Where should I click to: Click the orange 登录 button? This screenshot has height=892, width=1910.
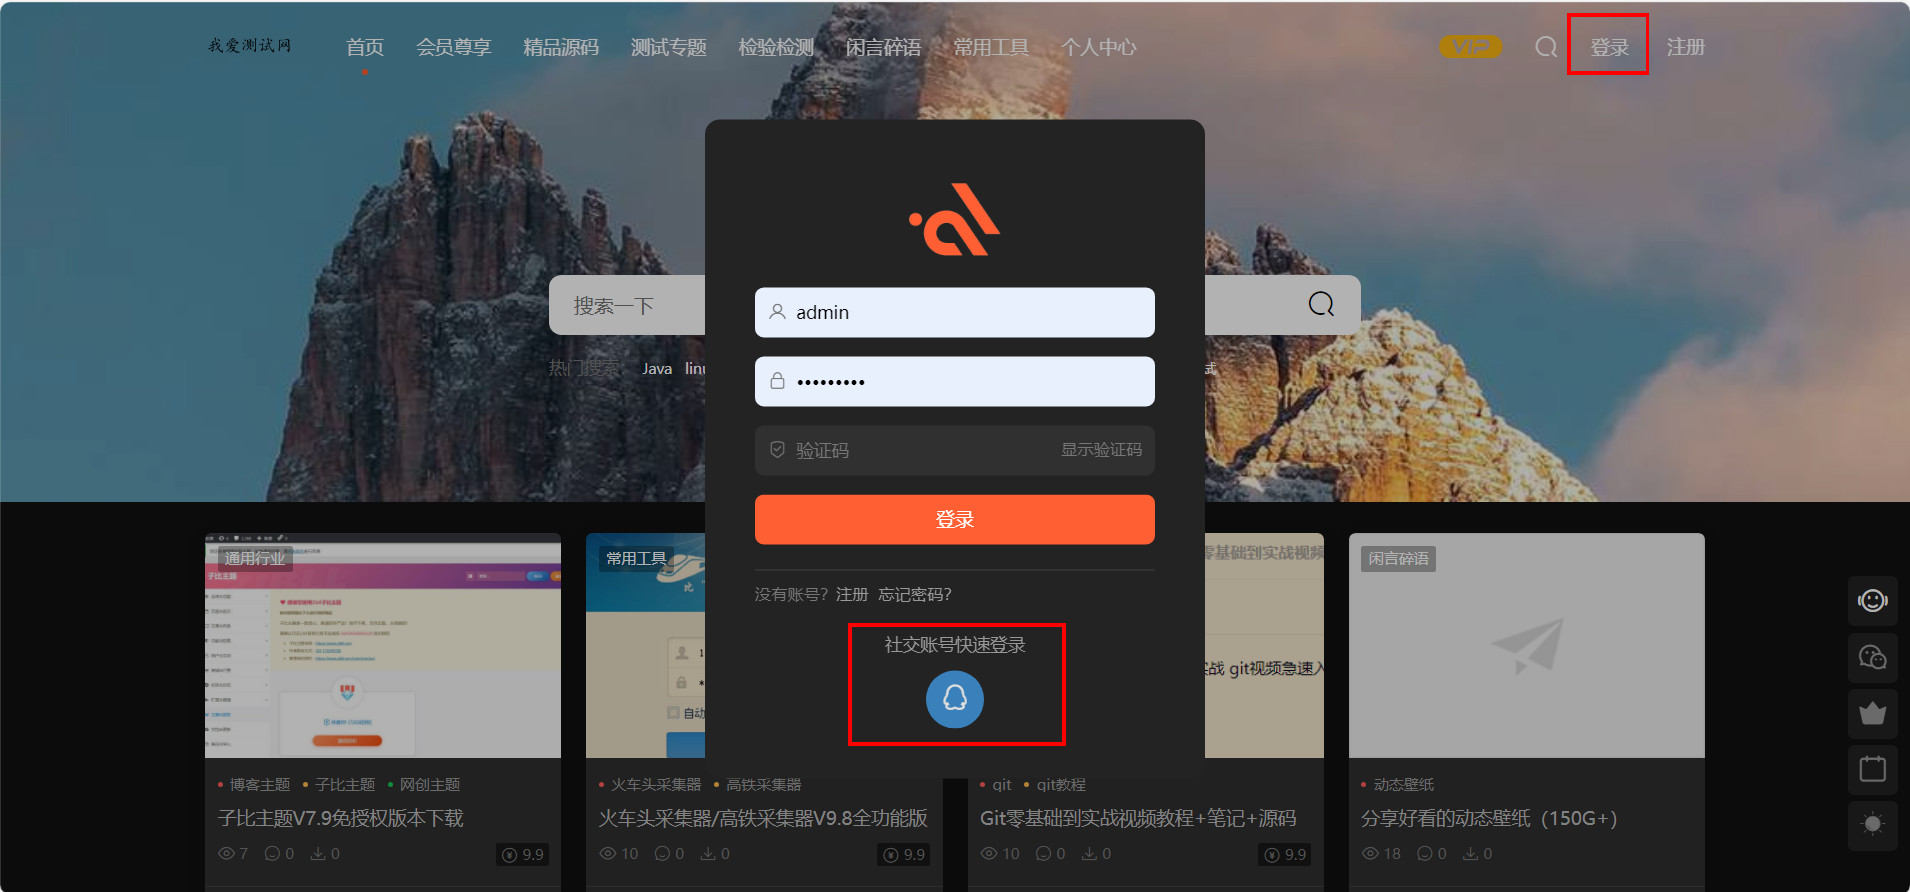[954, 520]
